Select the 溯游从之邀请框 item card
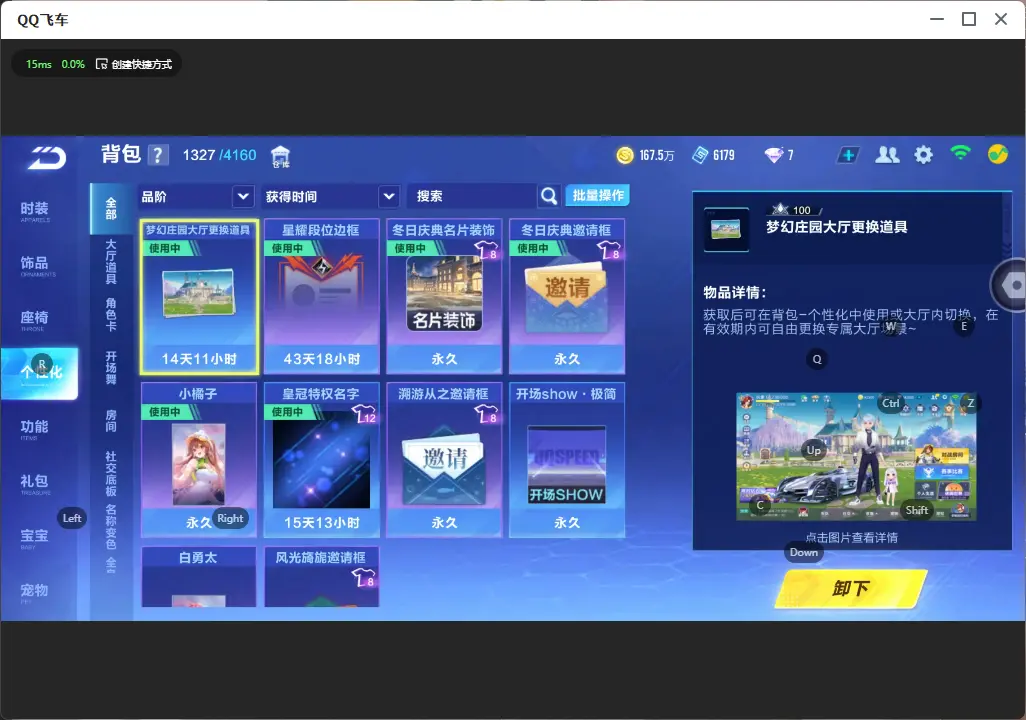Viewport: 1026px width, 720px height. point(444,459)
